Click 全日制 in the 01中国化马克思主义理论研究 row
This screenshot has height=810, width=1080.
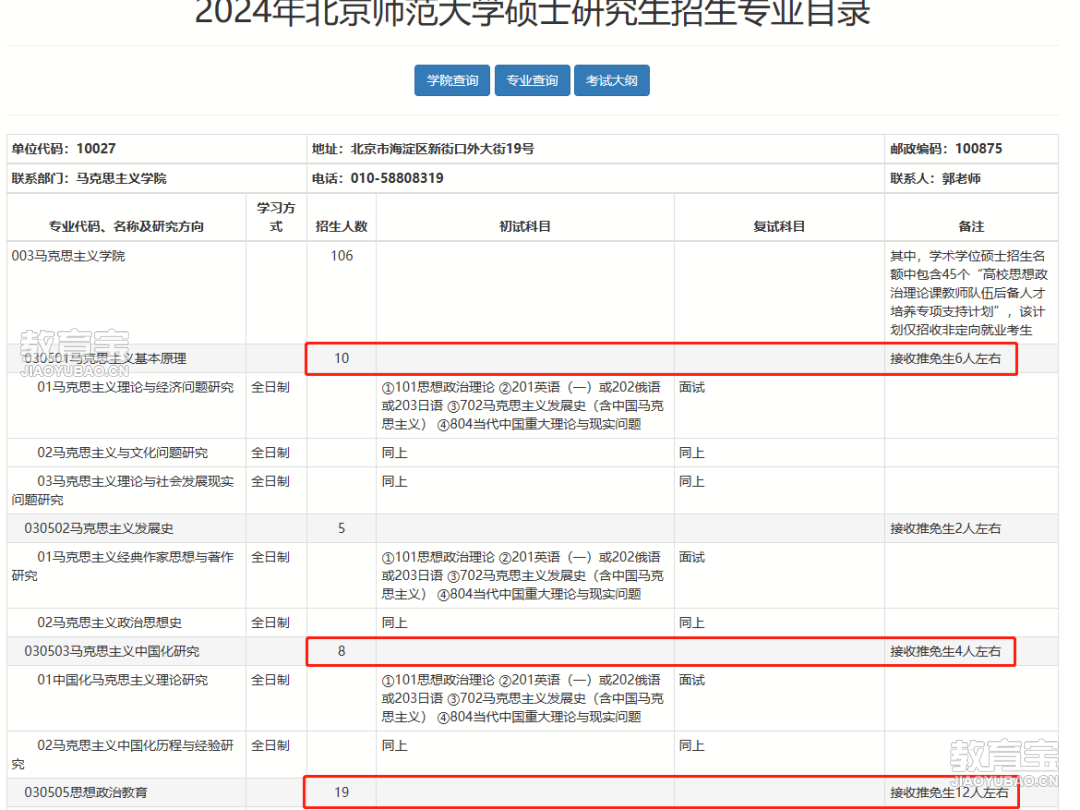pyautogui.click(x=270, y=680)
